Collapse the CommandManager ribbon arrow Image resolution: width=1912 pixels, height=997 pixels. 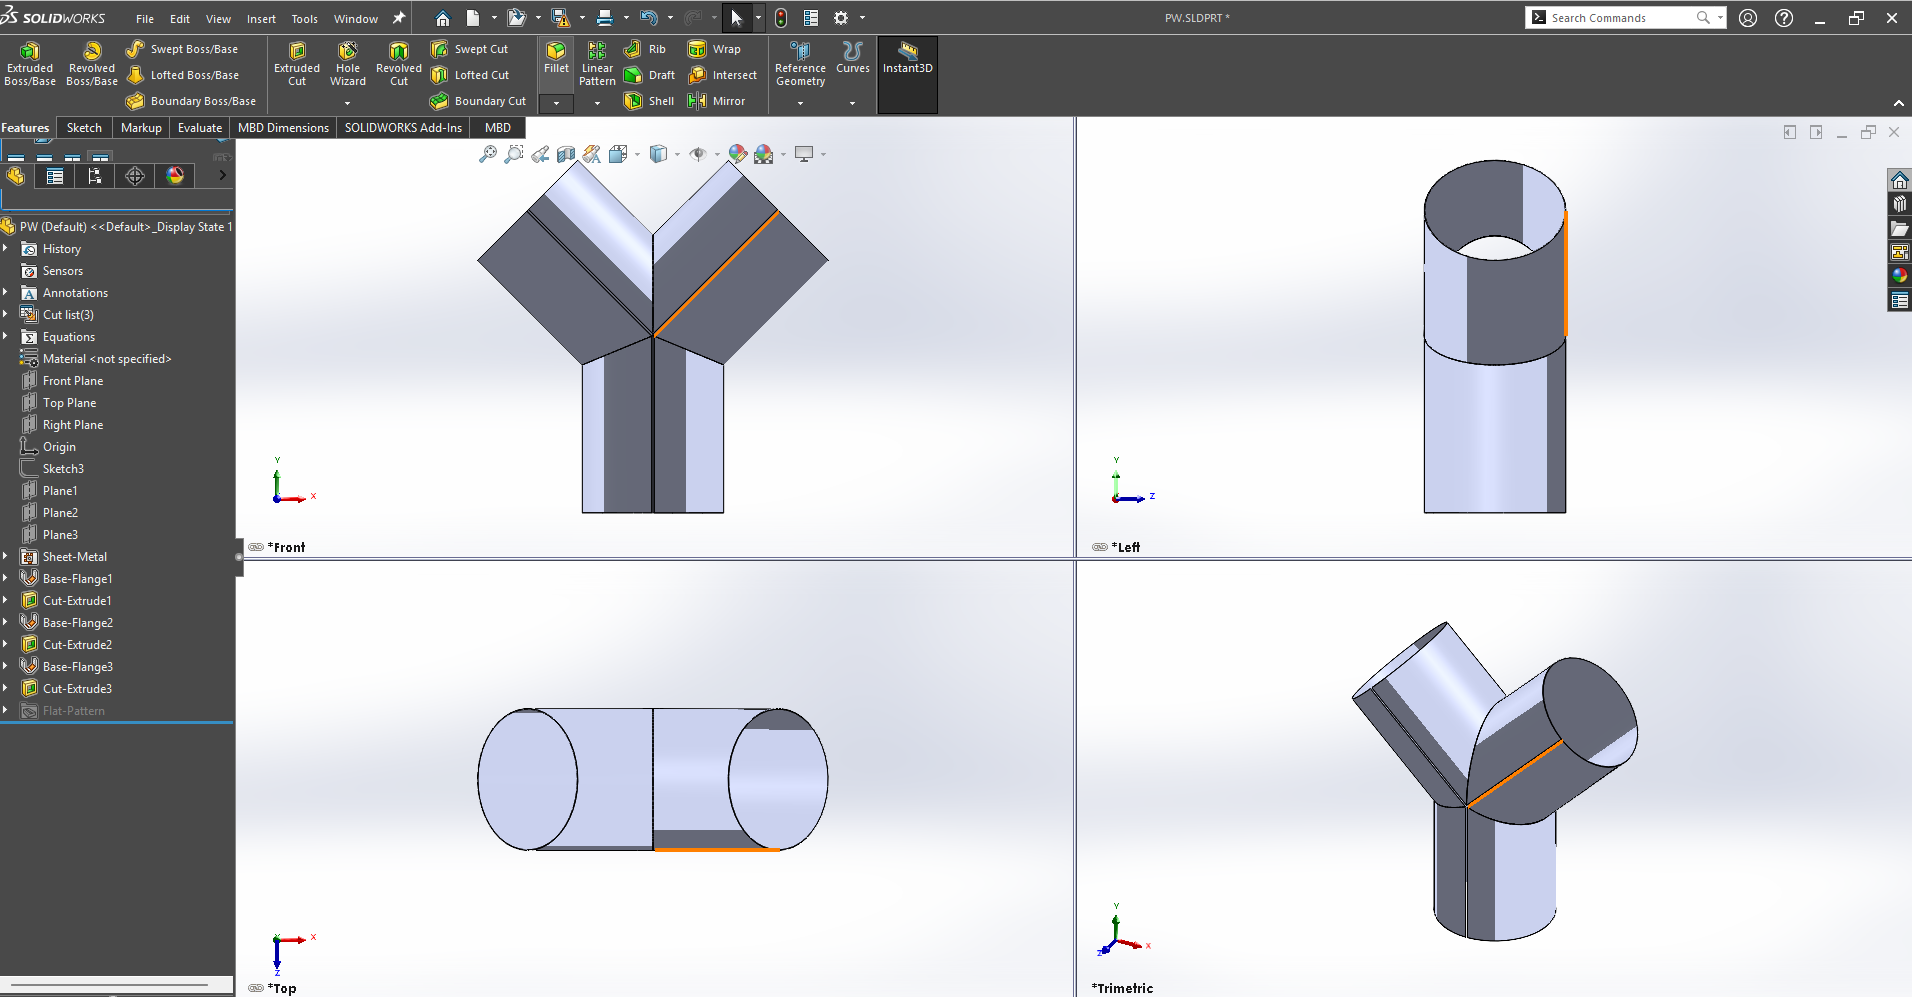pos(1898,103)
